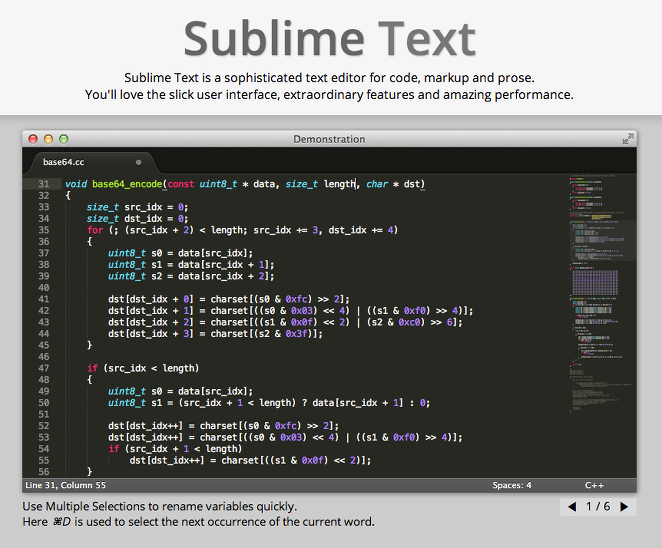662x548 pixels.
Task: Click 'if' keyword on line 47
Action: coord(92,368)
